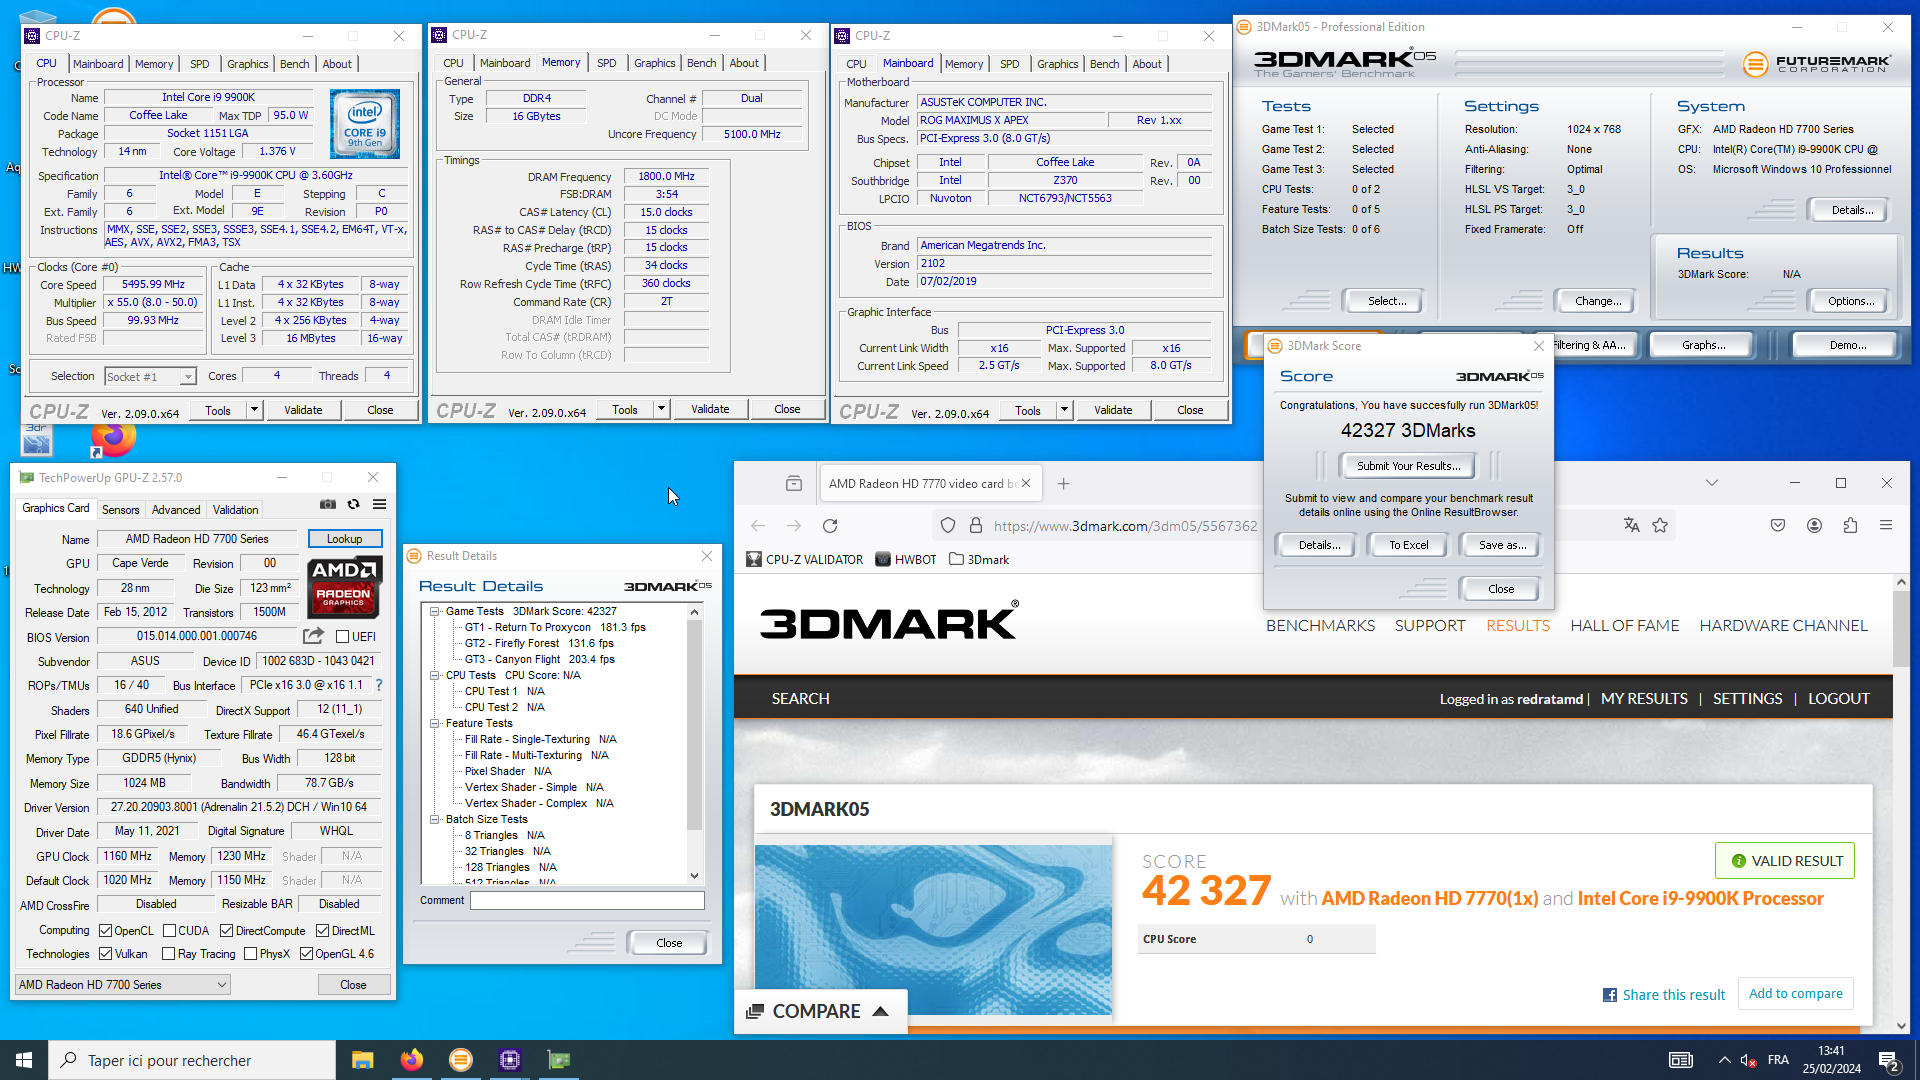Image resolution: width=1920 pixels, height=1080 pixels.
Task: Toggle the DirectCompute checkbox
Action: pyautogui.click(x=226, y=930)
